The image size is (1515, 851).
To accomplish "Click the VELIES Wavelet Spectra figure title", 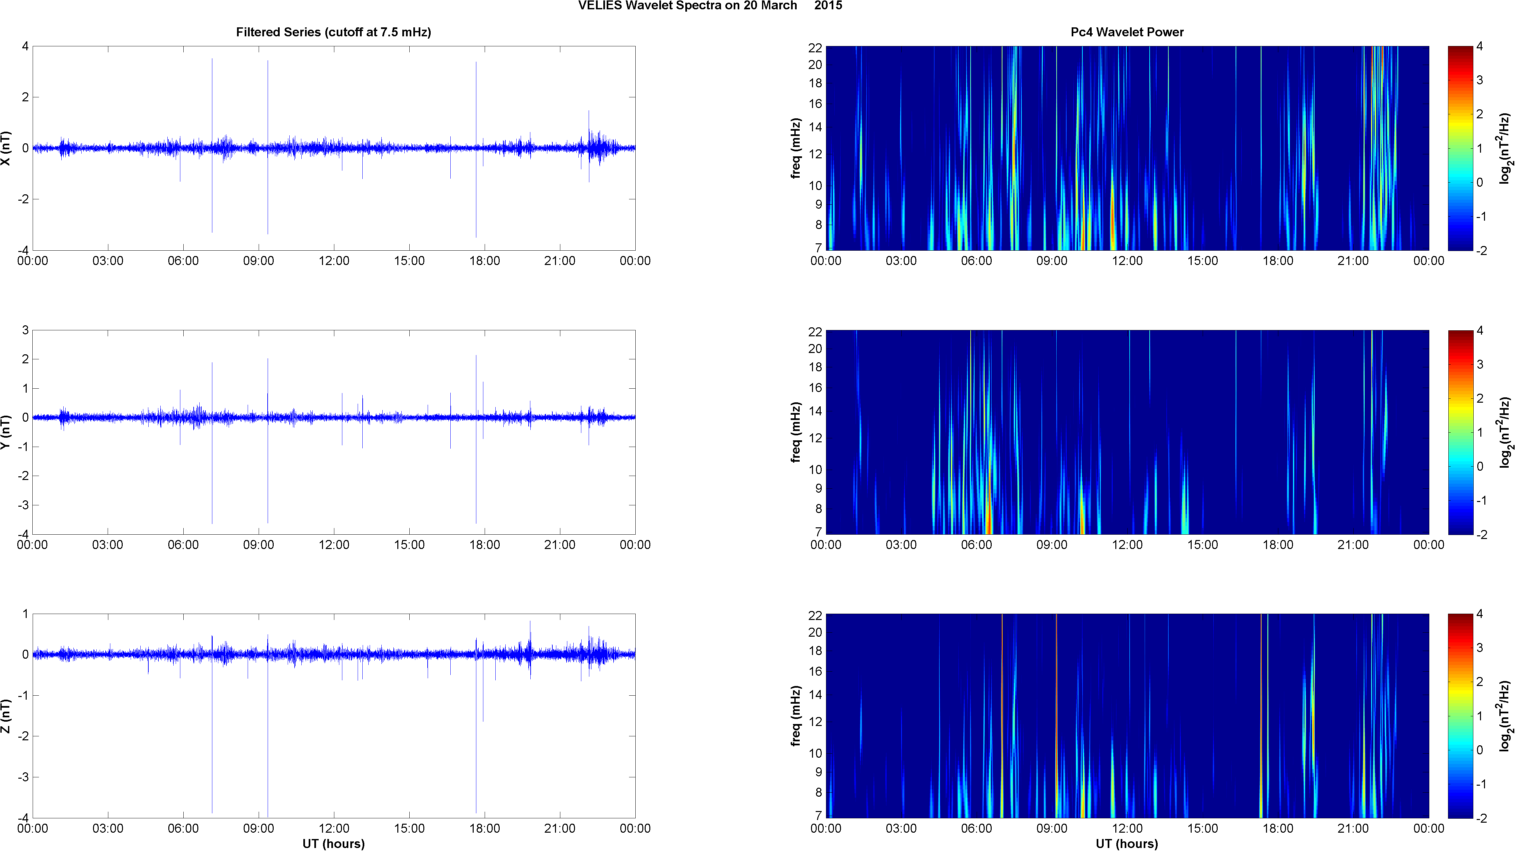I will coord(709,6).
